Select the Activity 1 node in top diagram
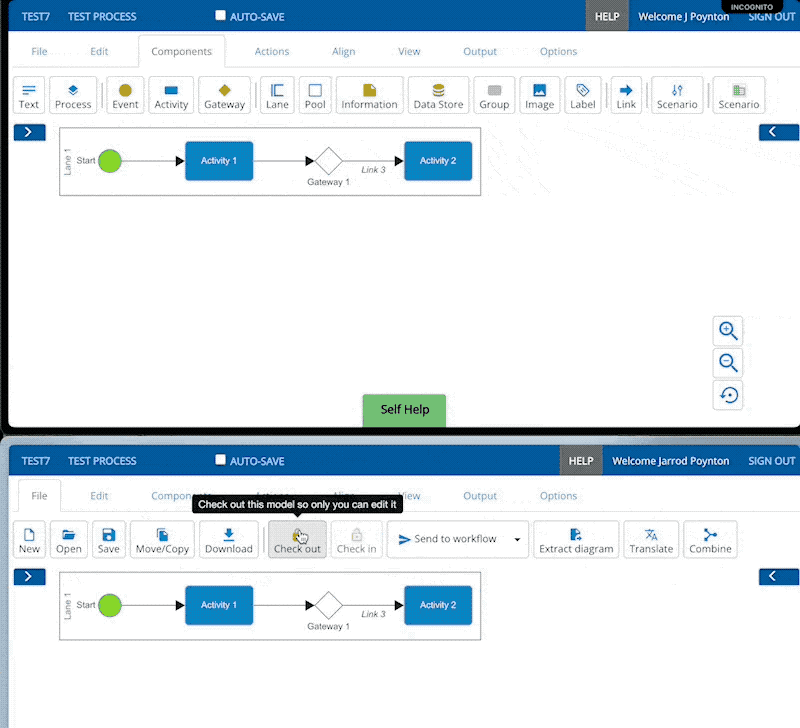800x728 pixels. 219,160
